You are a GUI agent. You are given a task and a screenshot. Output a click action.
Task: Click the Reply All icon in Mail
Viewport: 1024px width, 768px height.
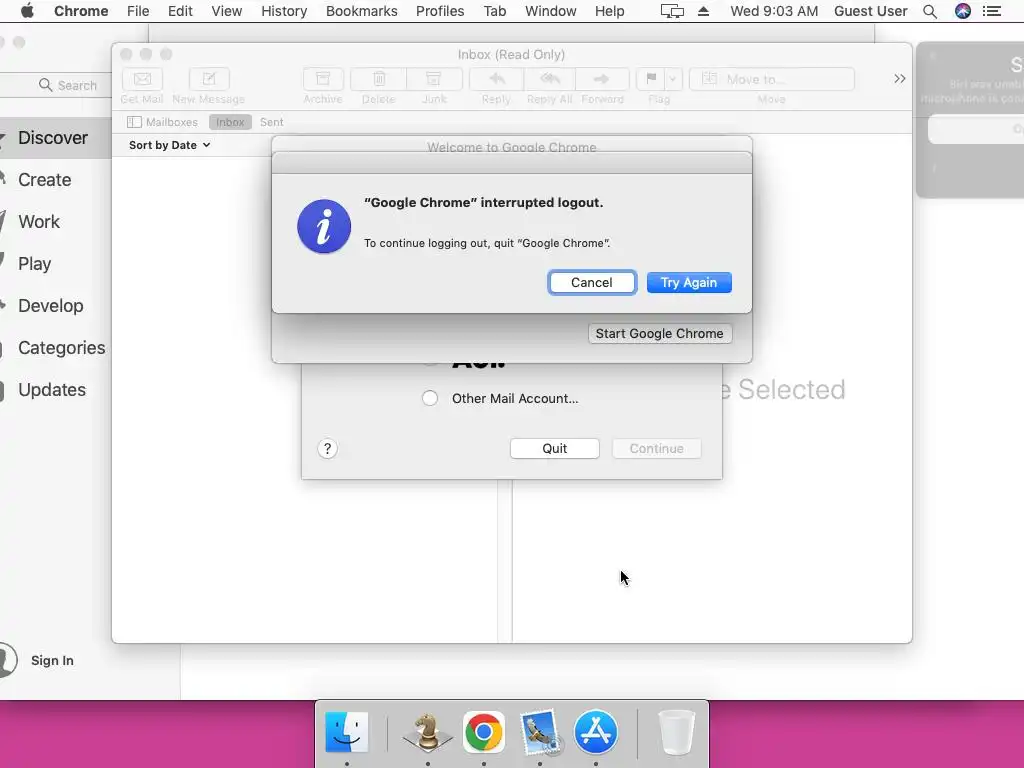[x=550, y=79]
